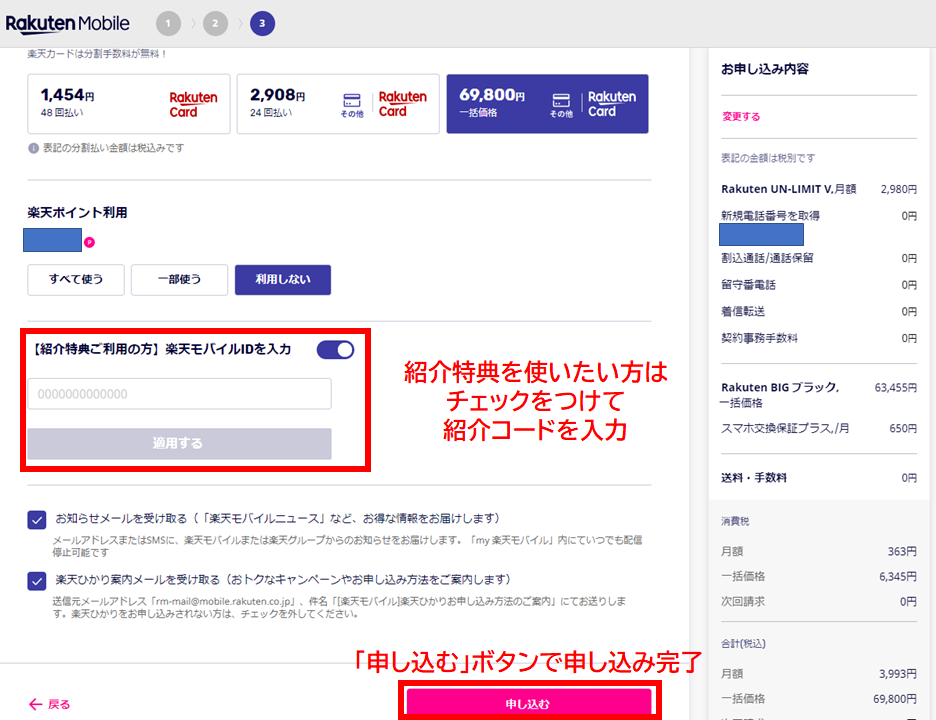Viewport: 936px width, 720px height.
Task: Click the pink 申し込む button
Action: 529,703
